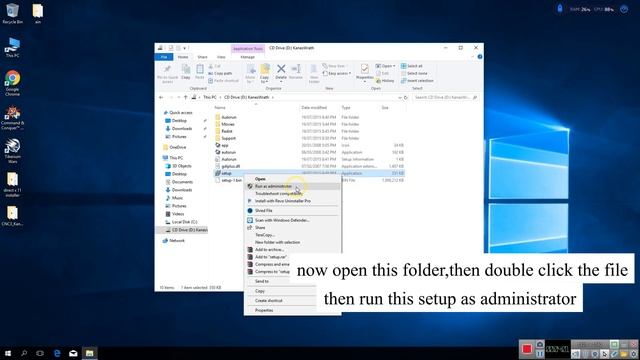The width and height of the screenshot is (640, 360).
Task: Stop recording with the red button
Action: pyautogui.click(x=527, y=349)
